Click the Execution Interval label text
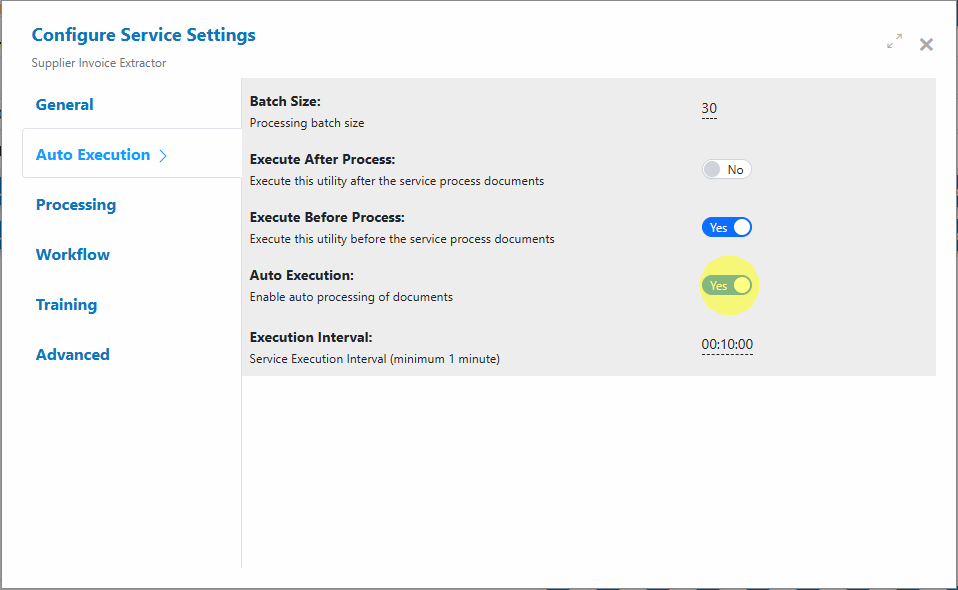Image resolution: width=958 pixels, height=590 pixels. [311, 337]
